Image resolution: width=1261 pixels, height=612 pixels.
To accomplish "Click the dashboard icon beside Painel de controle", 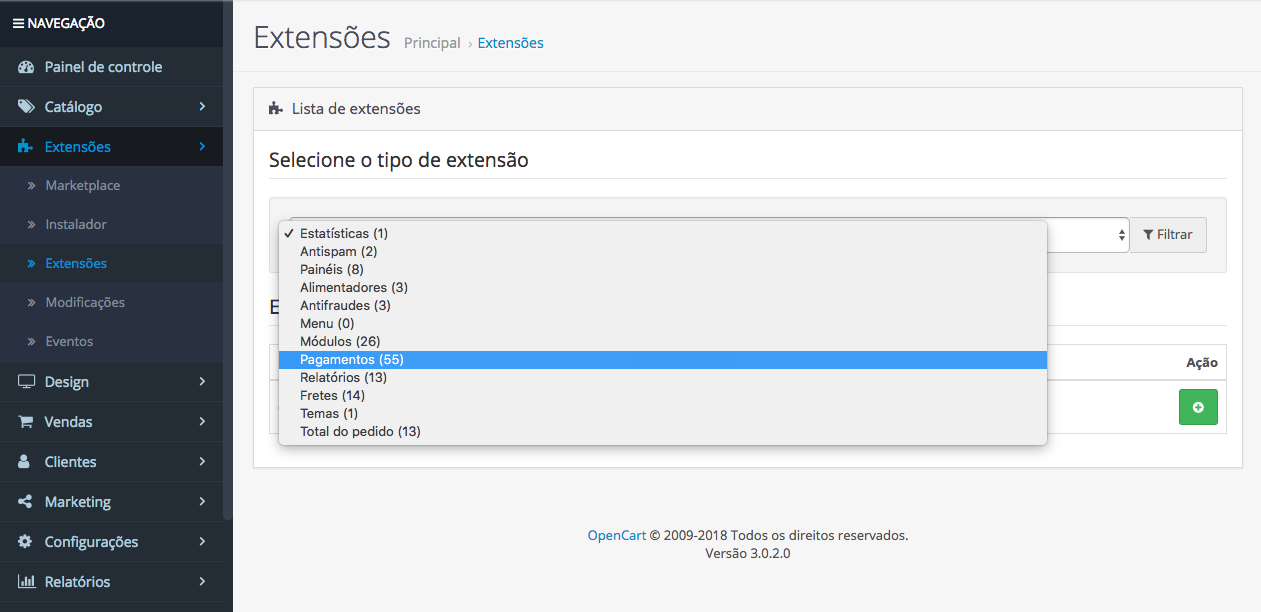I will tap(26, 67).
